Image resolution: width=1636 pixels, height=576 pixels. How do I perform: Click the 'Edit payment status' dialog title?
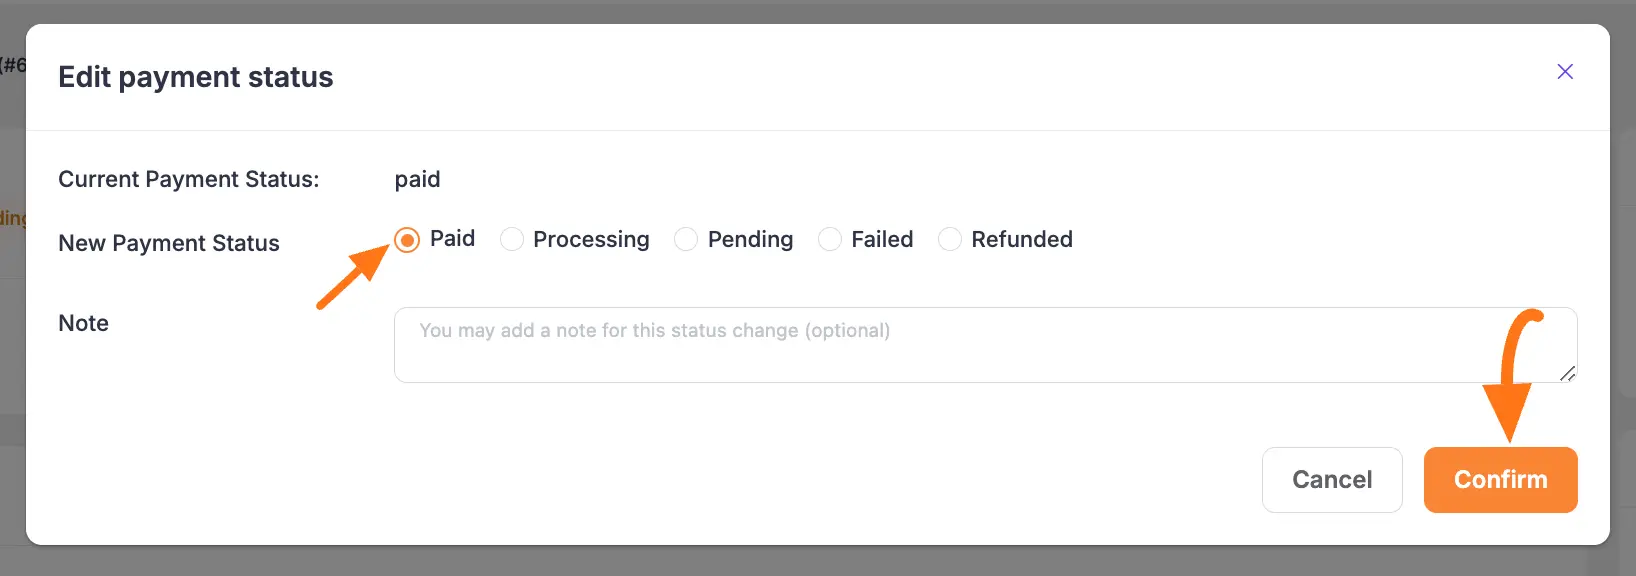click(x=195, y=77)
